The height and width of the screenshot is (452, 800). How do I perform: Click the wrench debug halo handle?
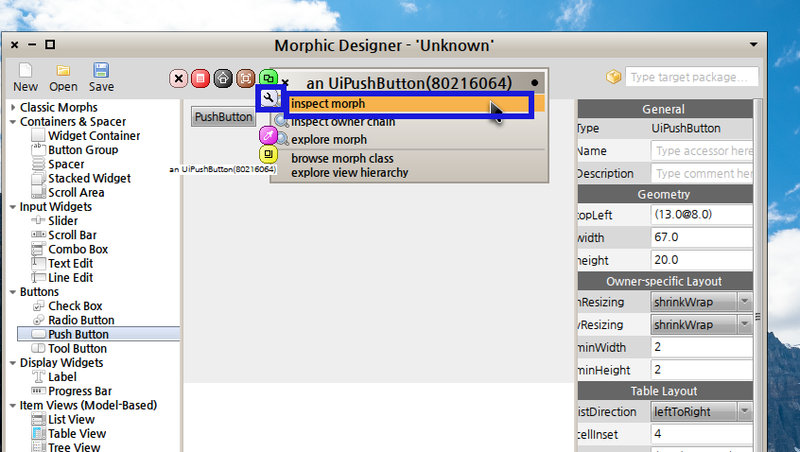tap(269, 98)
